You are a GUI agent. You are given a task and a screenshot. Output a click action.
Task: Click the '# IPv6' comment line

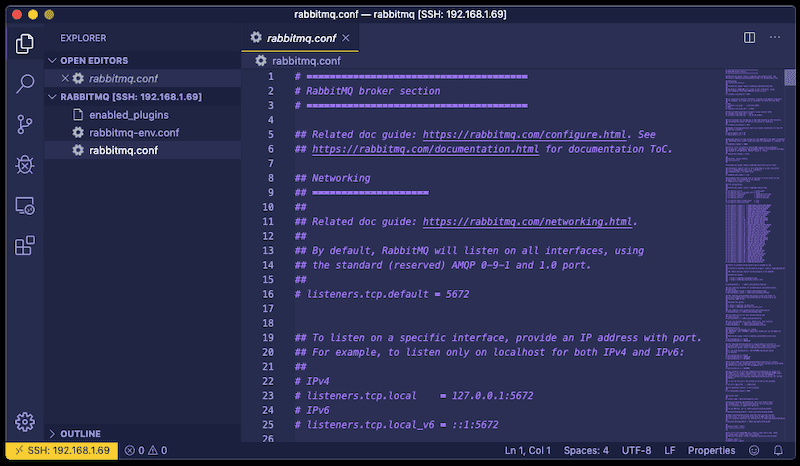[312, 410]
